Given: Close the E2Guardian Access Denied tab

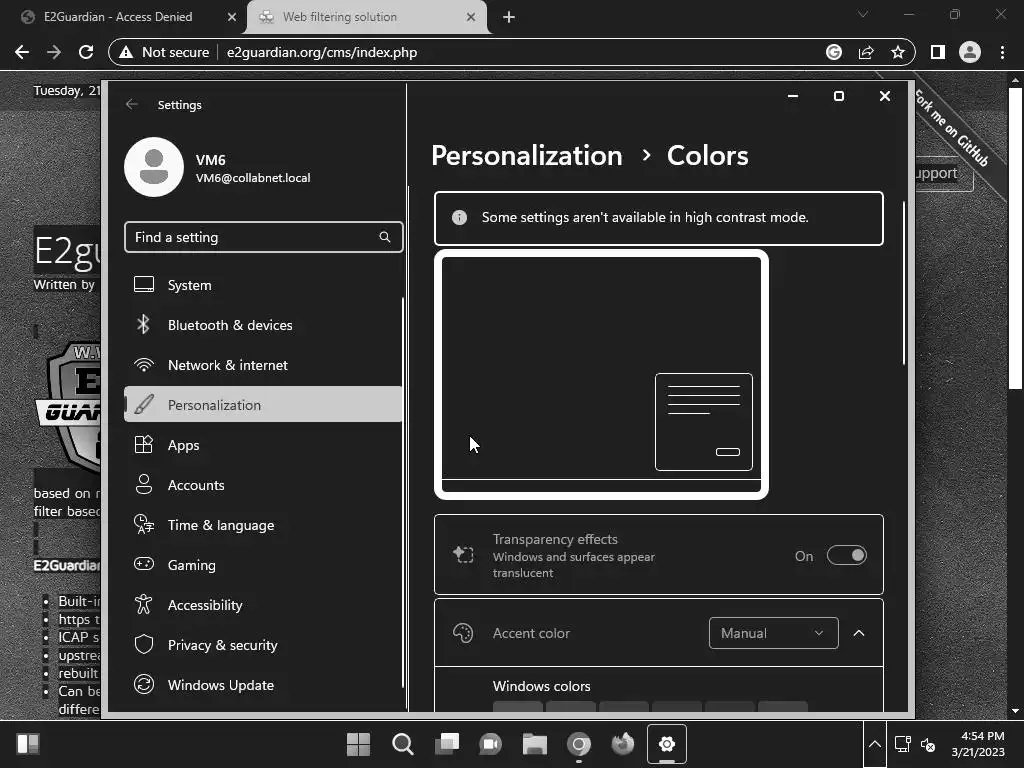Looking at the screenshot, I should [231, 17].
